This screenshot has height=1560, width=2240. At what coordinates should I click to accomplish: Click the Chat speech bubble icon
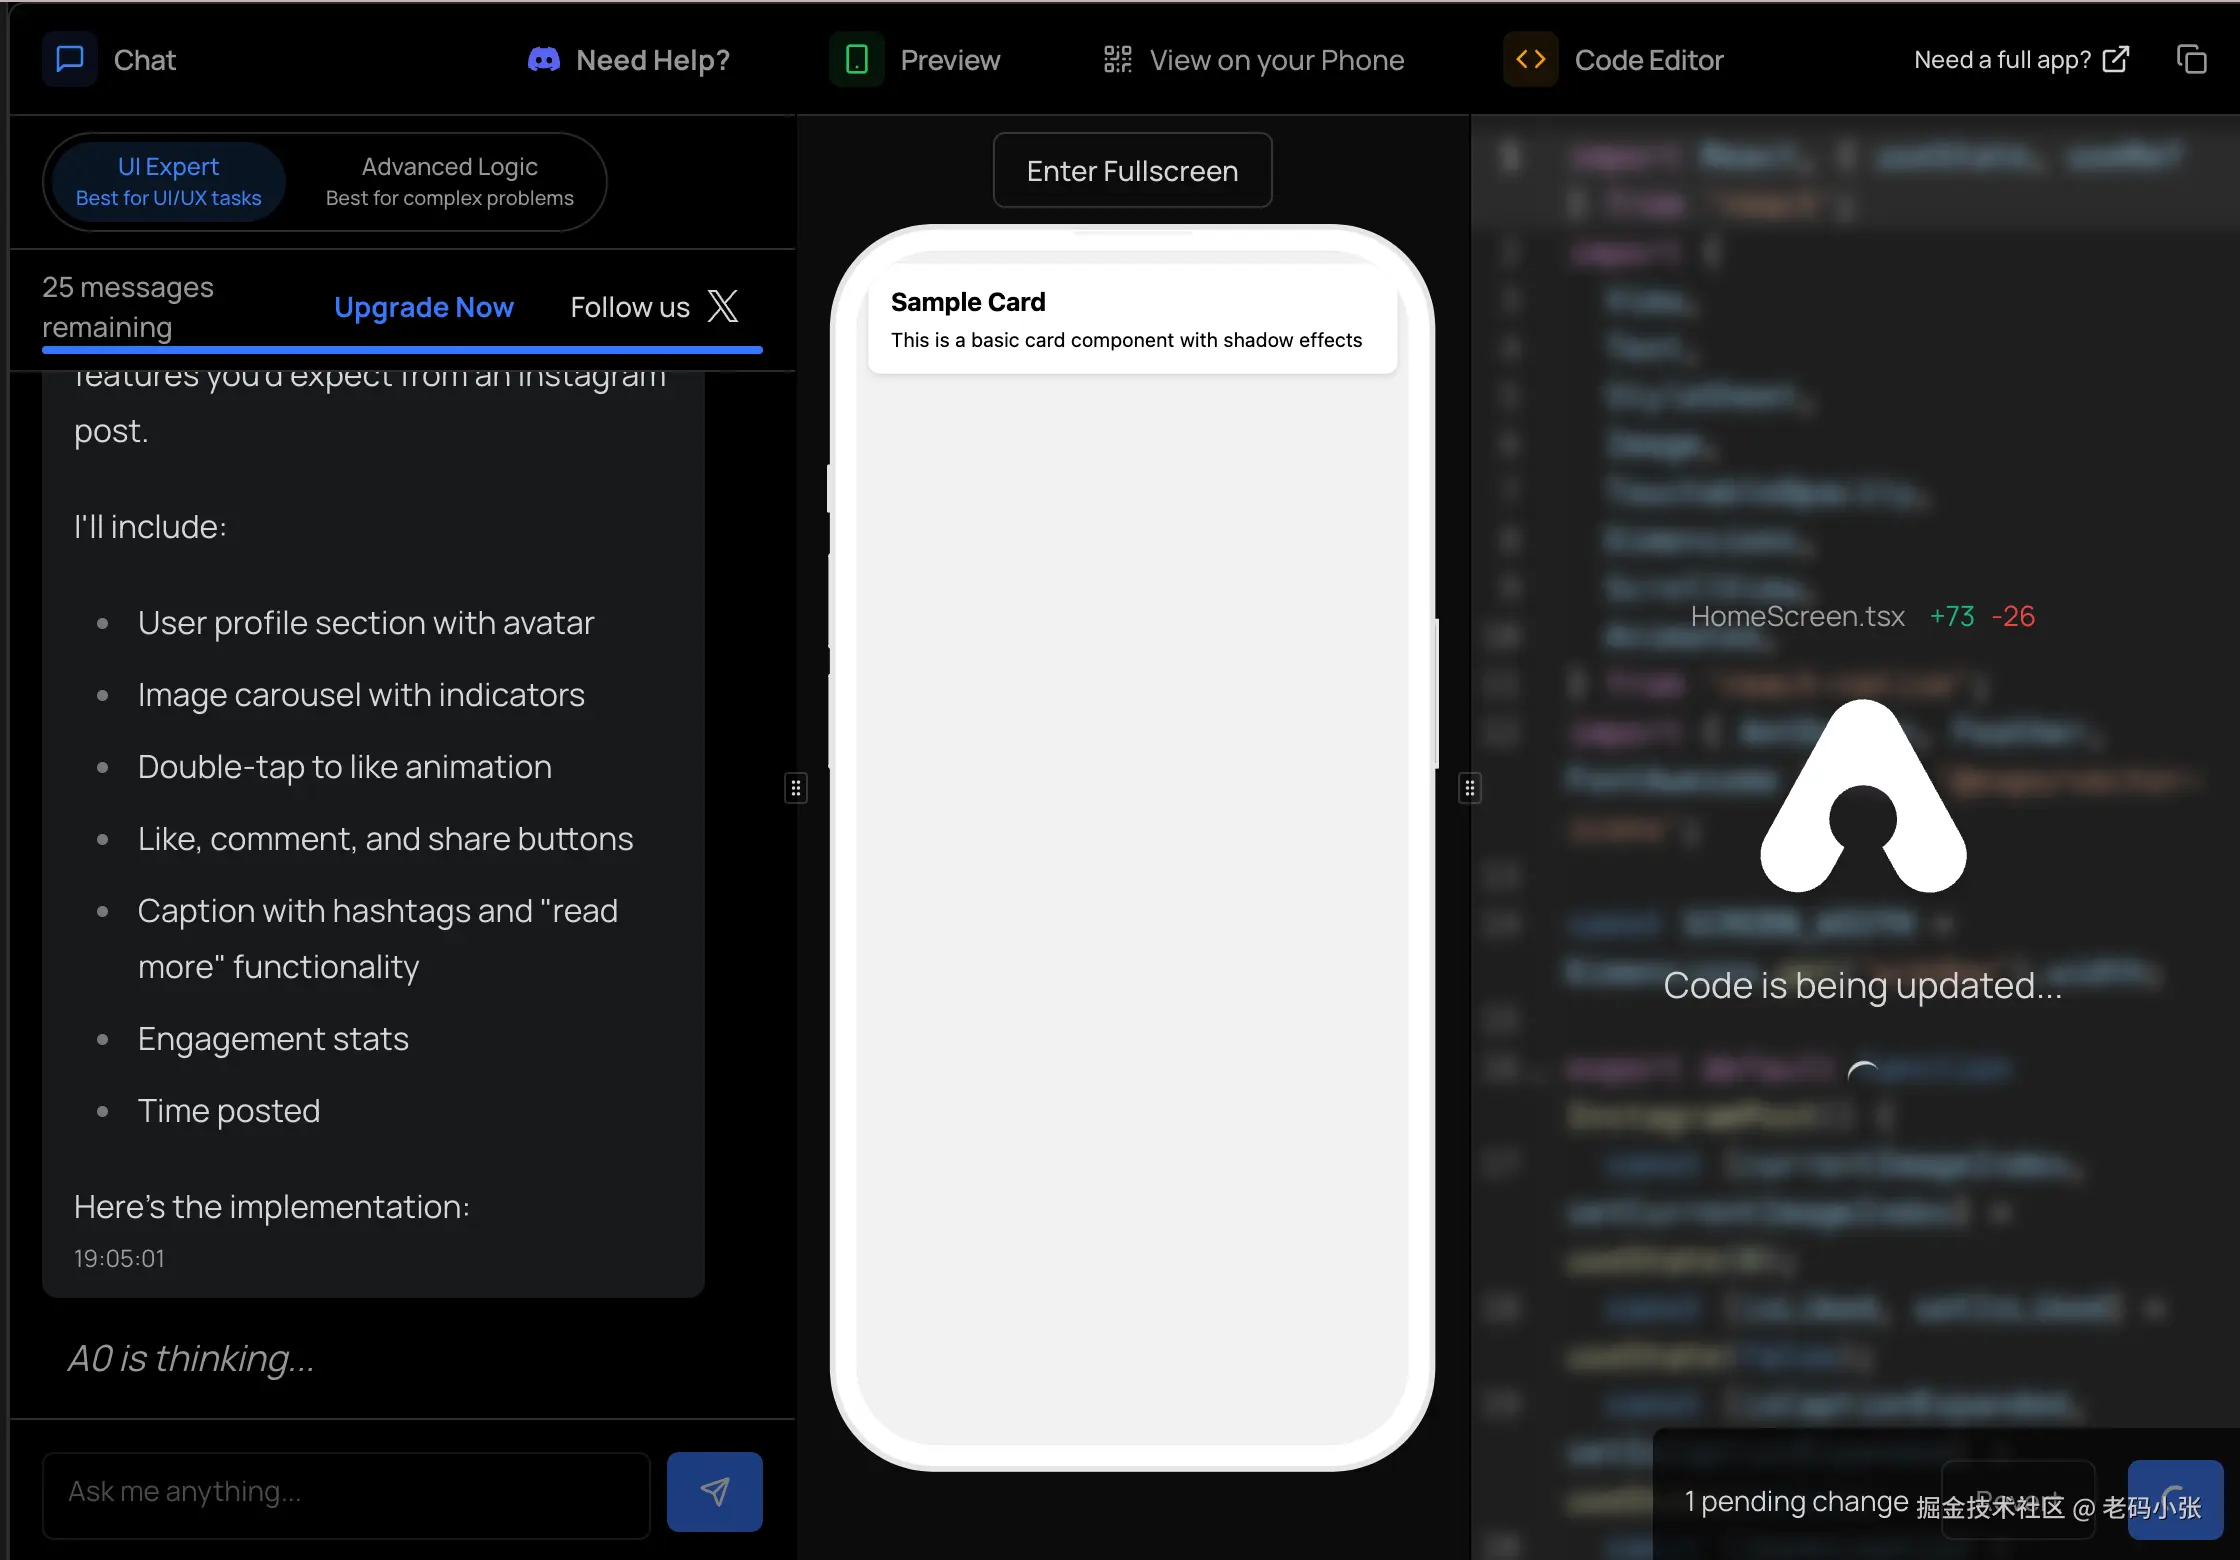(69, 59)
